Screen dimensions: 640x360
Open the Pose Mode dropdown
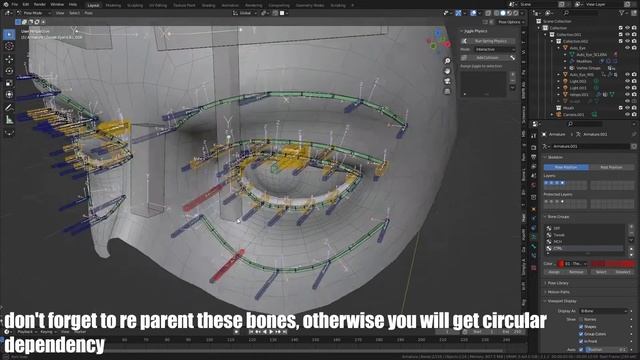point(33,13)
